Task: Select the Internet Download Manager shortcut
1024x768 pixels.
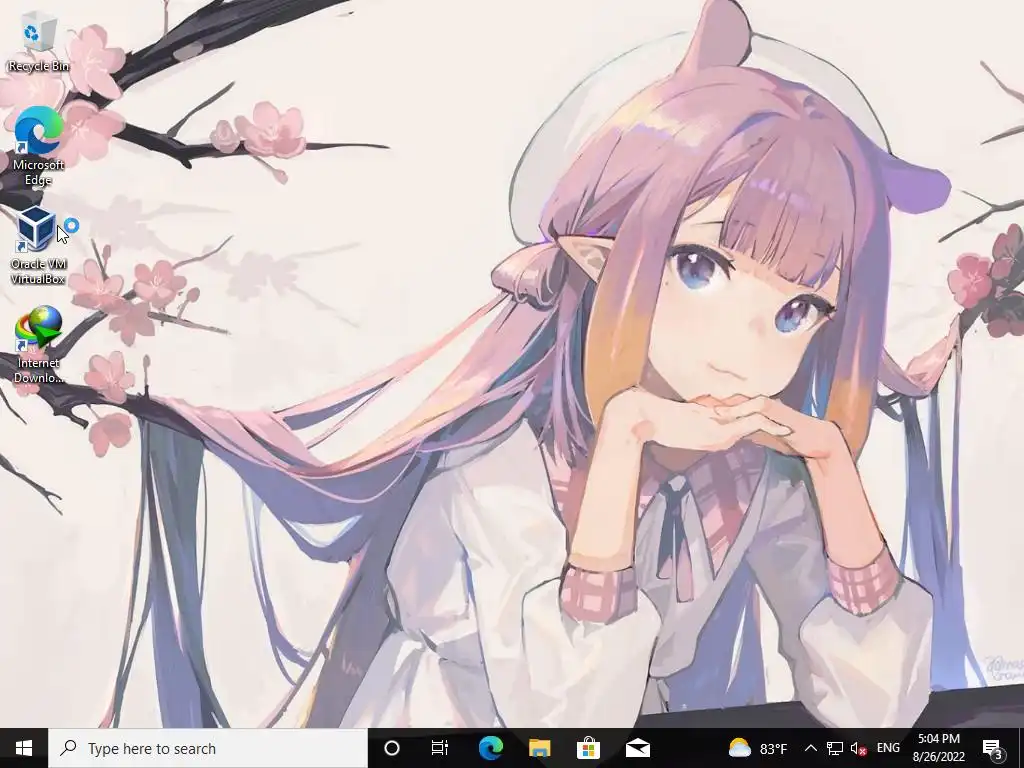Action: (x=38, y=345)
